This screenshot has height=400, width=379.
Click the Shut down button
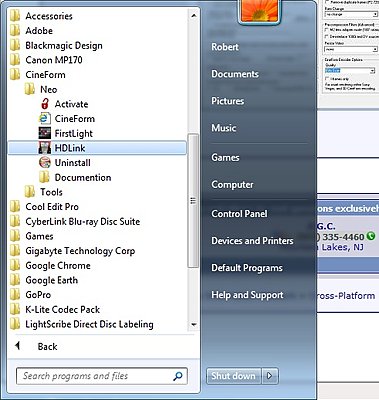(x=233, y=376)
